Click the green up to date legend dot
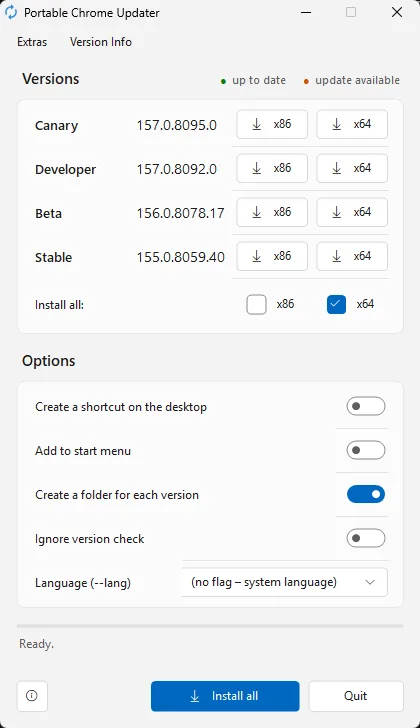 tap(223, 82)
